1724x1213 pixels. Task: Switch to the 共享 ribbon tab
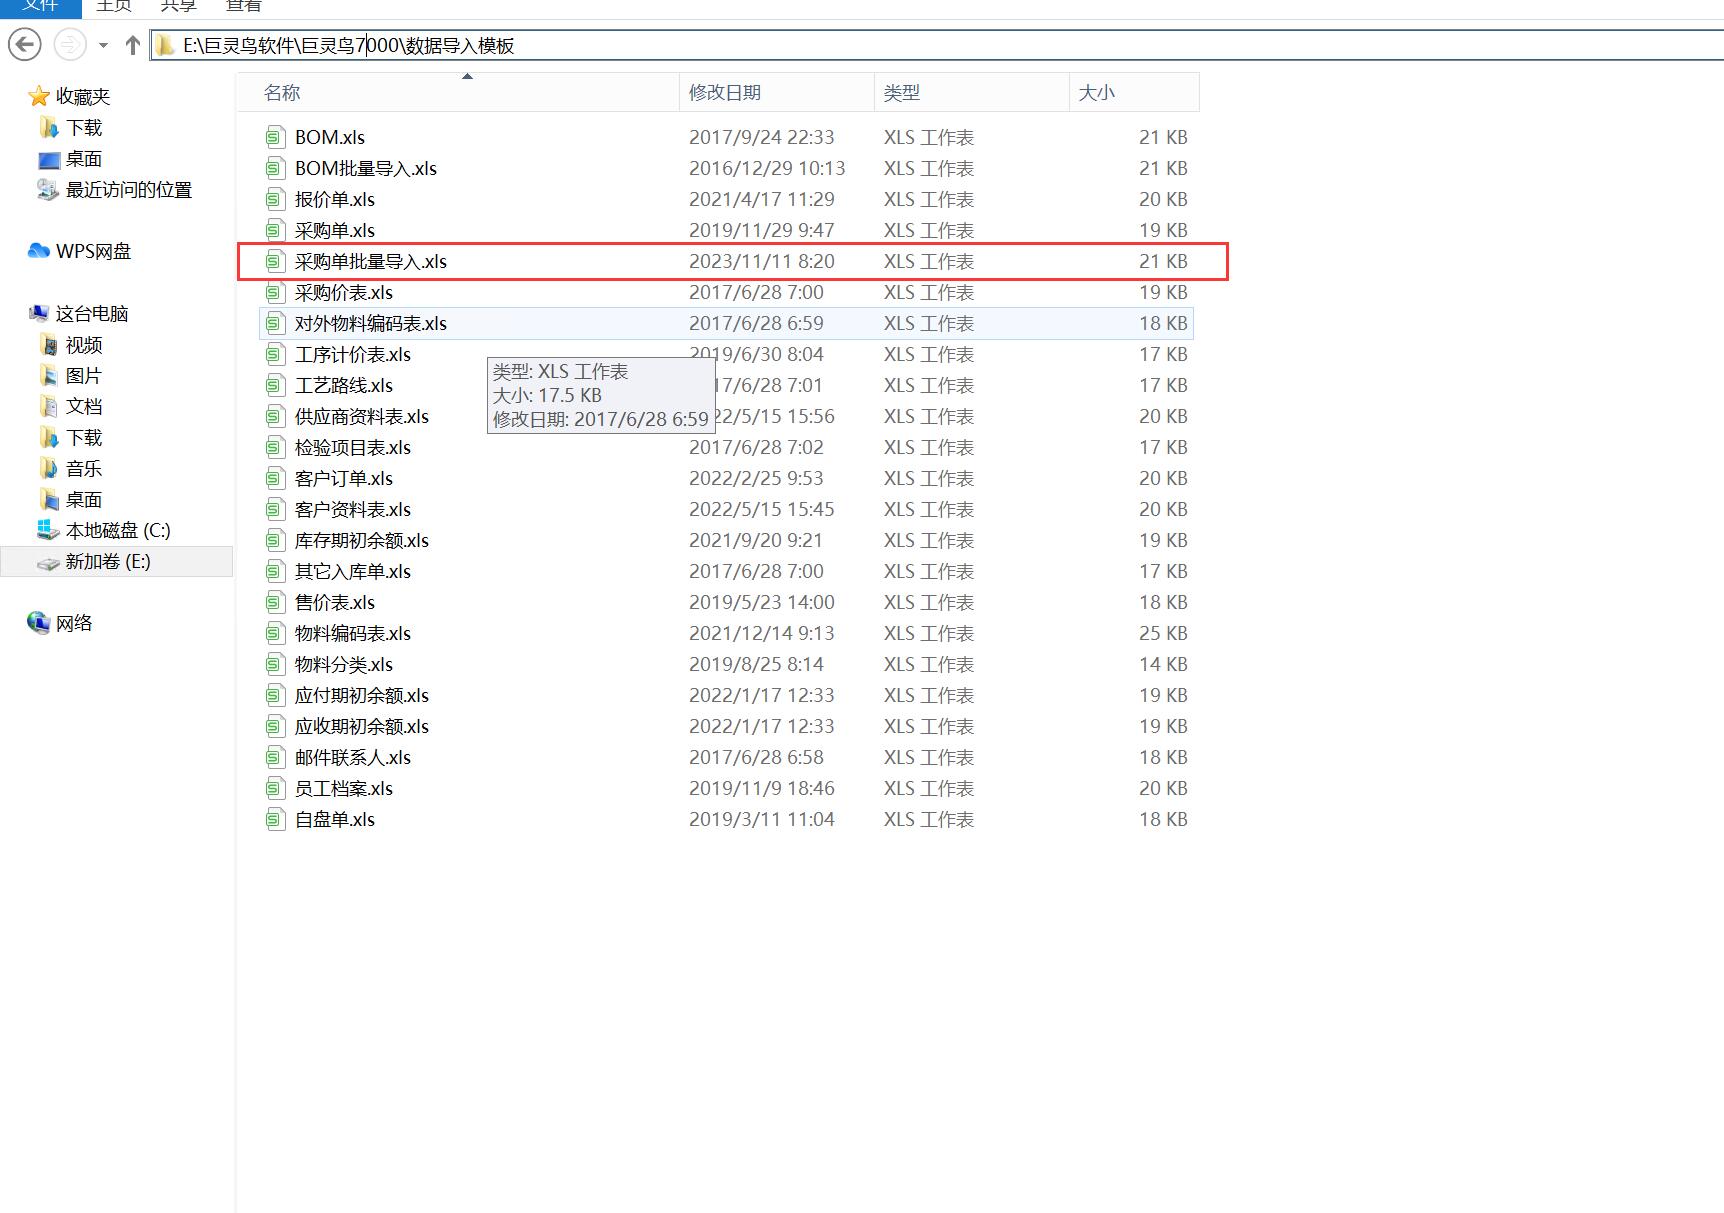(178, 6)
